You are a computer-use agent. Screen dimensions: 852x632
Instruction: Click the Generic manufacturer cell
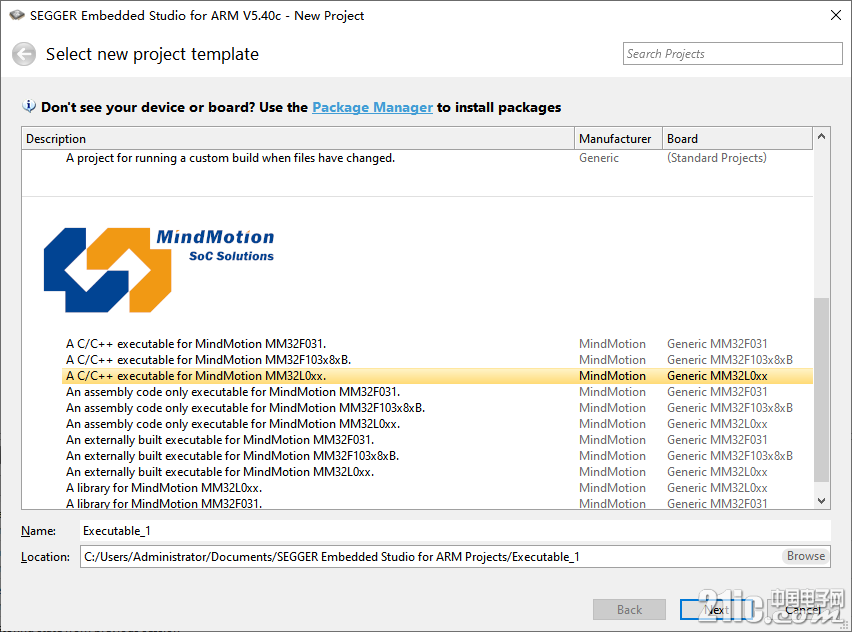pos(599,158)
